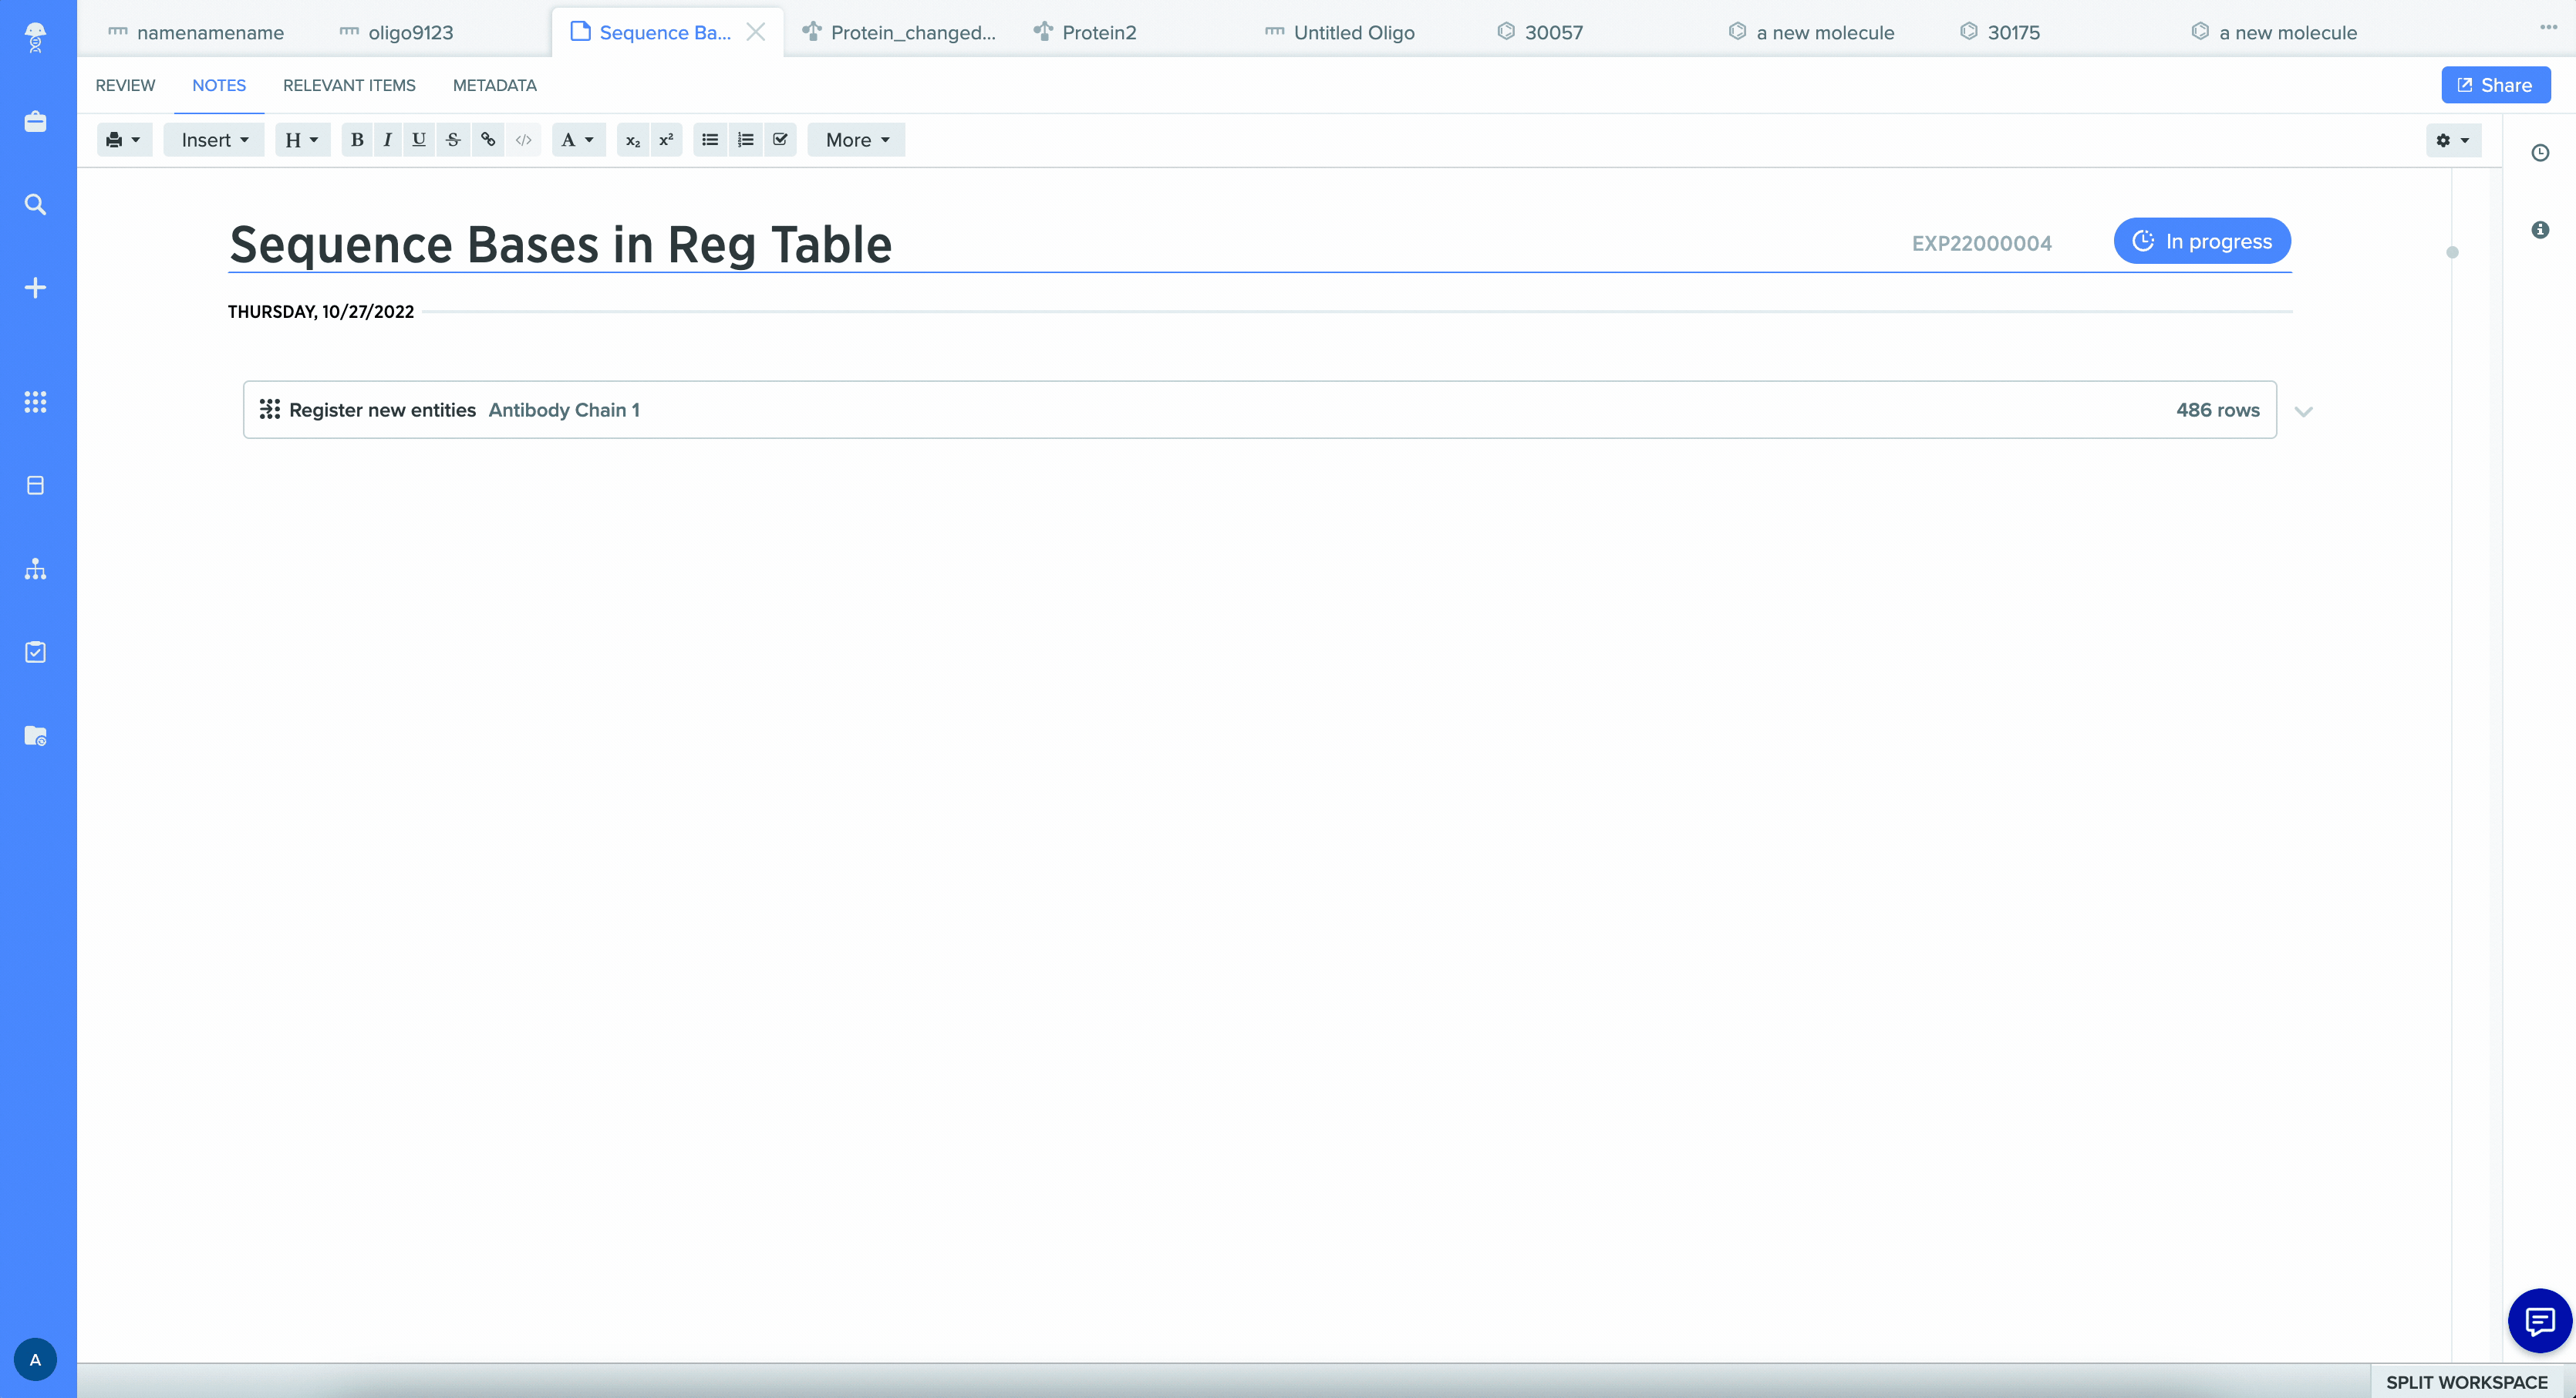The height and width of the screenshot is (1398, 2576).
Task: Apply subscript formatting
Action: pyautogui.click(x=633, y=140)
